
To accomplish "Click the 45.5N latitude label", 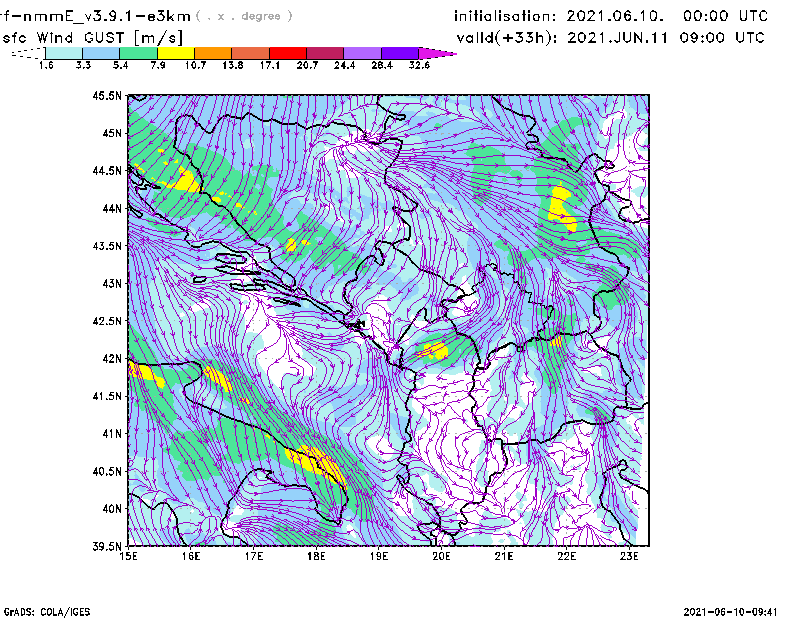I will coord(107,95).
